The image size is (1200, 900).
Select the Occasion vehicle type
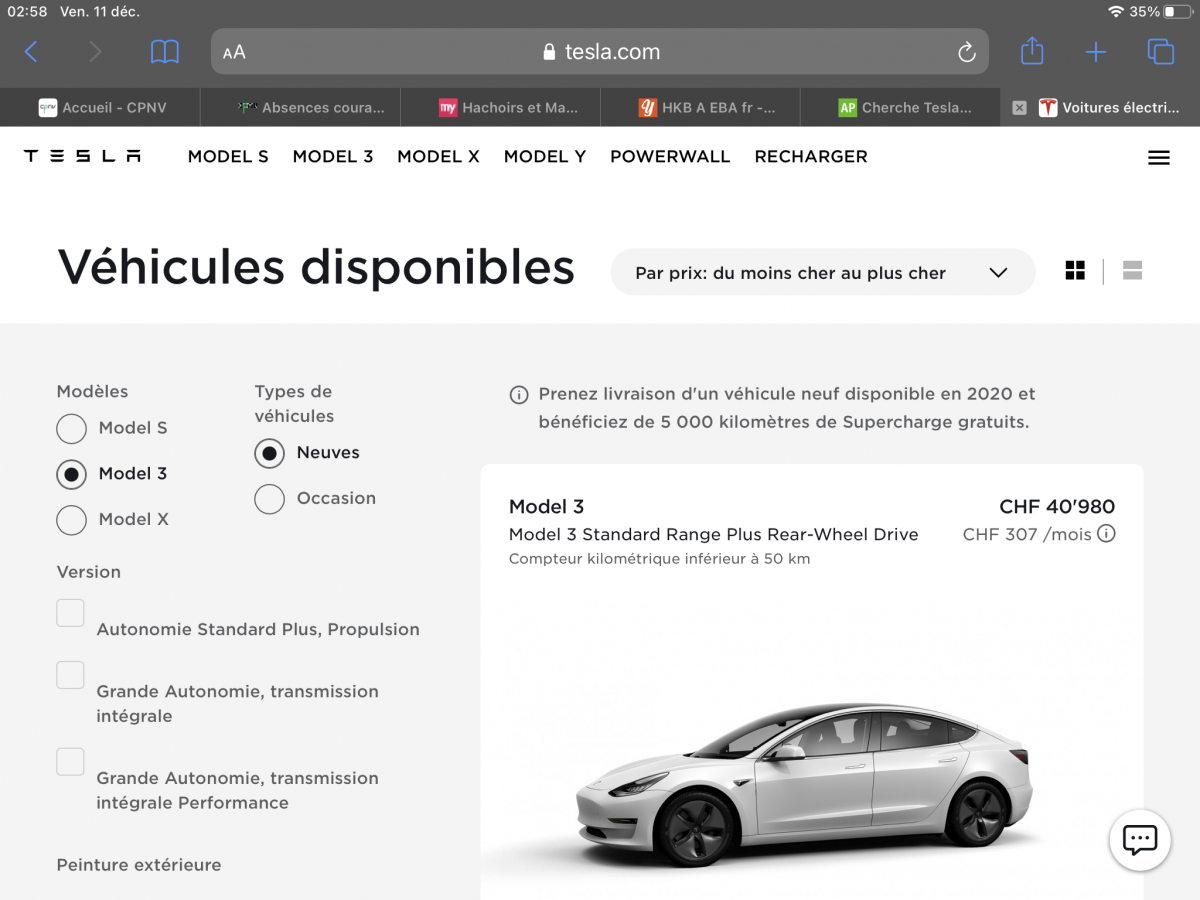(269, 498)
